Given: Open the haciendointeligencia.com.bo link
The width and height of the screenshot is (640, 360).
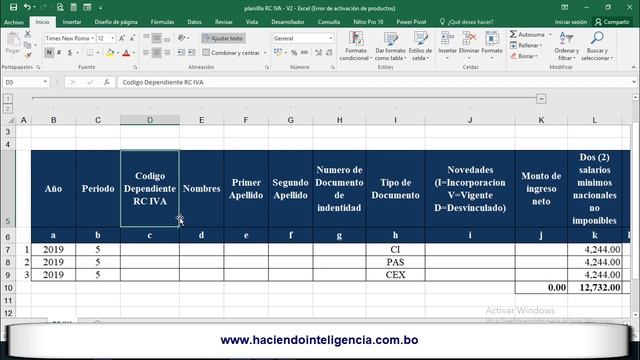Looking at the screenshot, I should coord(319,340).
